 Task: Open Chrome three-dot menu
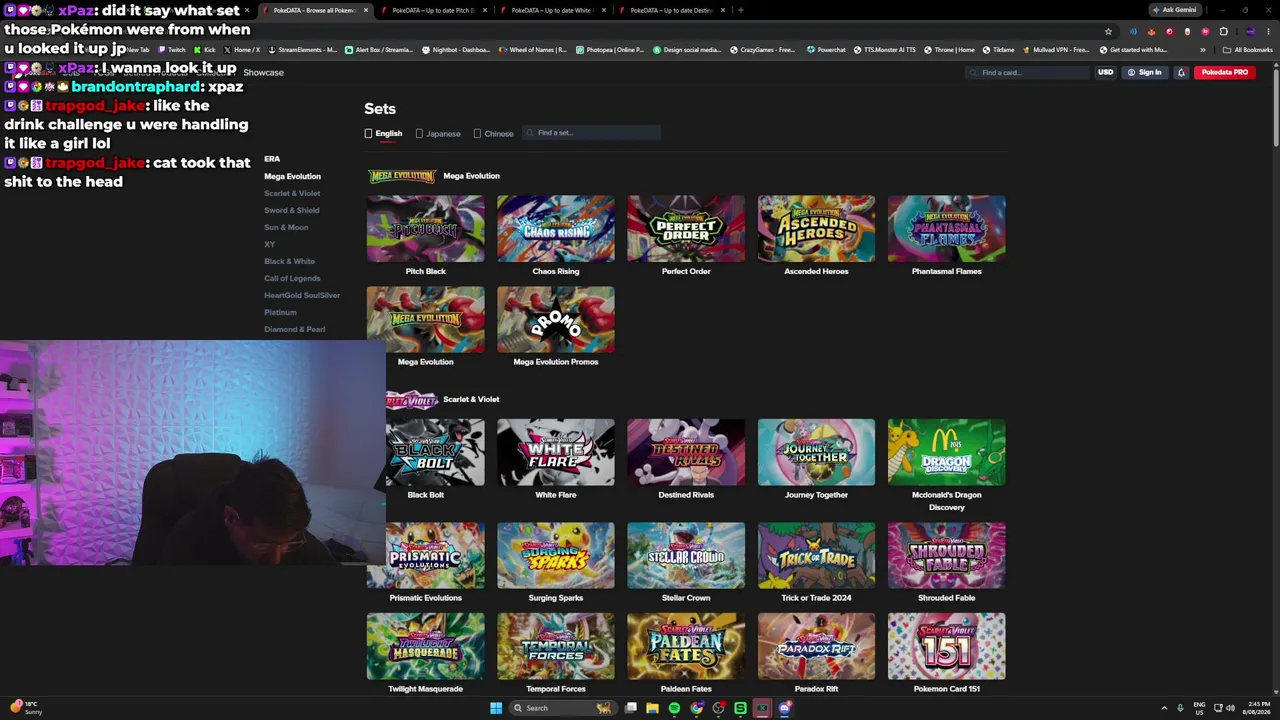point(1268,31)
